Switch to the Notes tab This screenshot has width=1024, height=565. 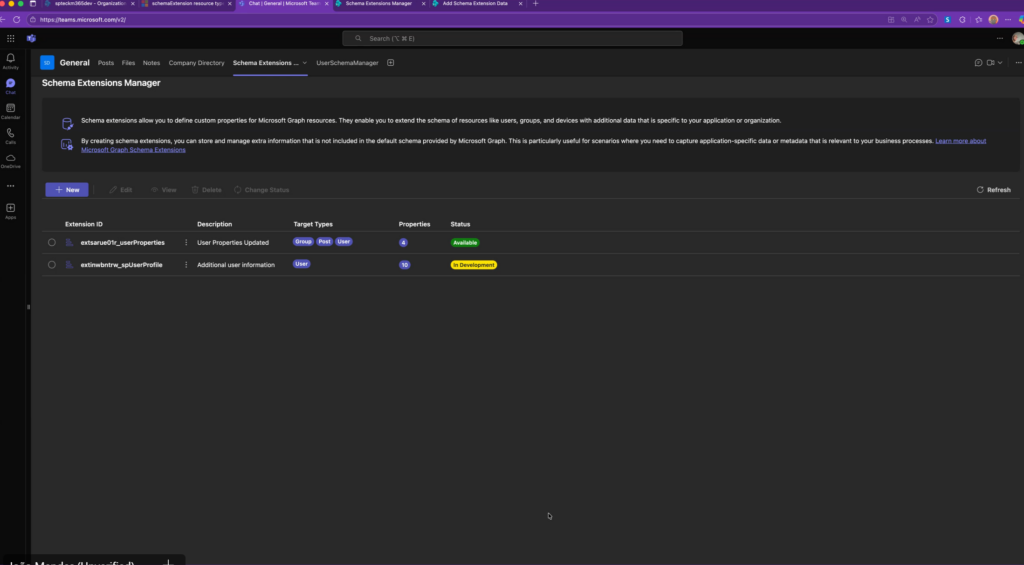point(152,63)
